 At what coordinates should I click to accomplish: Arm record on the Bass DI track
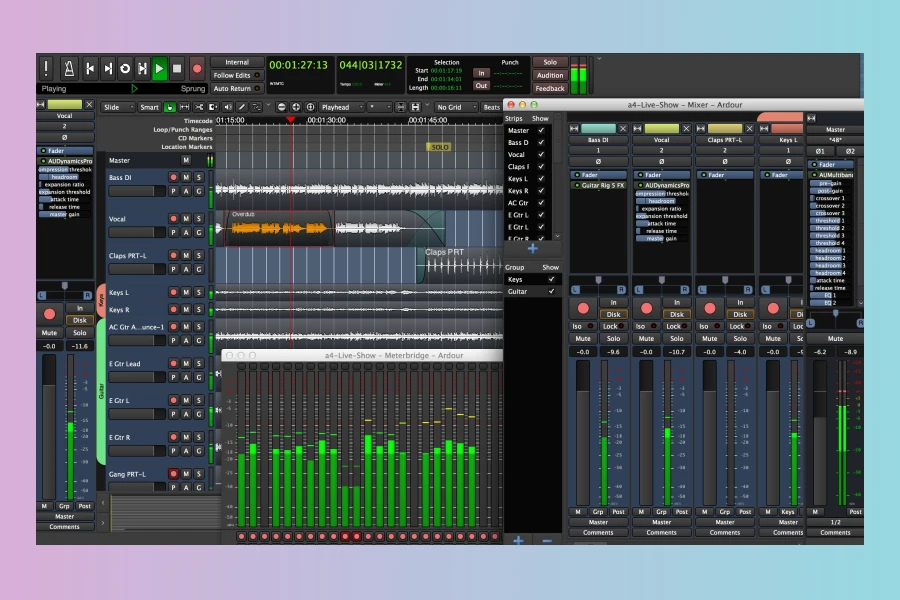[x=173, y=177]
